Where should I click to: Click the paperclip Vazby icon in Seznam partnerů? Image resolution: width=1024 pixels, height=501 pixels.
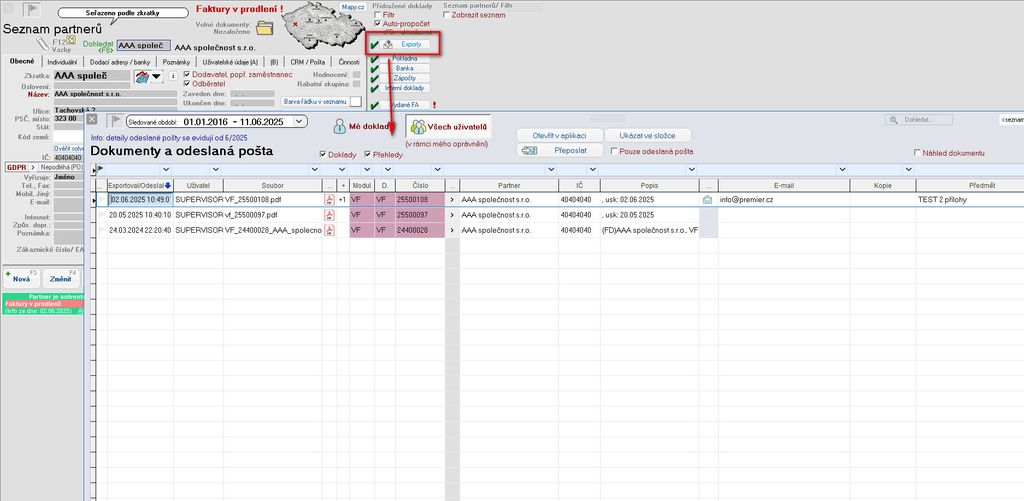[42, 44]
